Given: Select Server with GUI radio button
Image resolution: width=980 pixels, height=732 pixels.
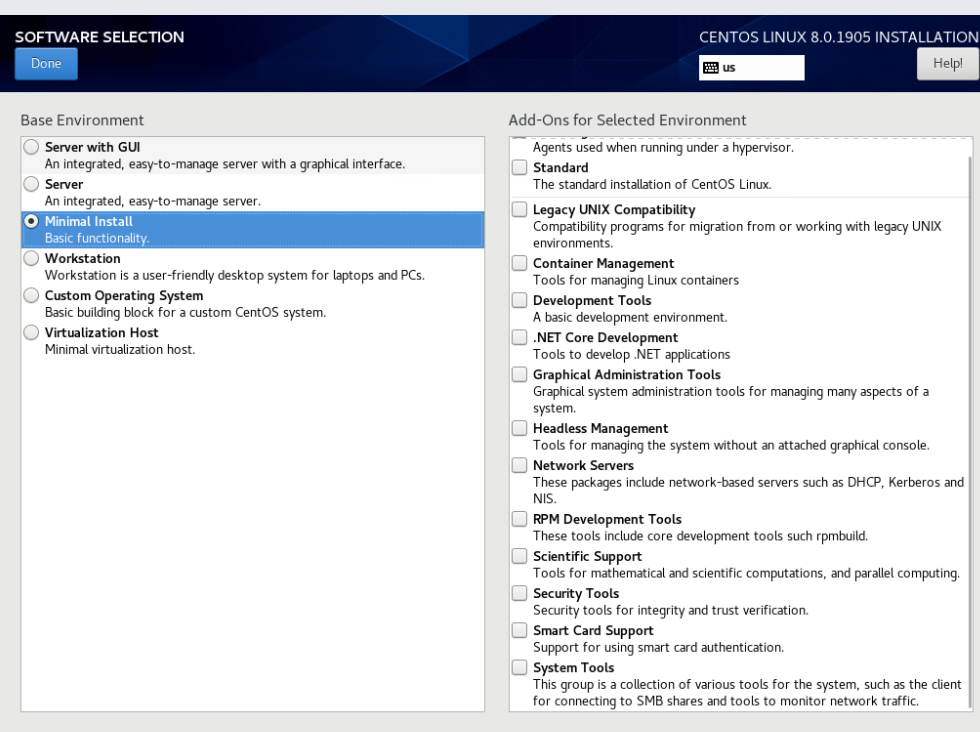Looking at the screenshot, I should pos(31,147).
